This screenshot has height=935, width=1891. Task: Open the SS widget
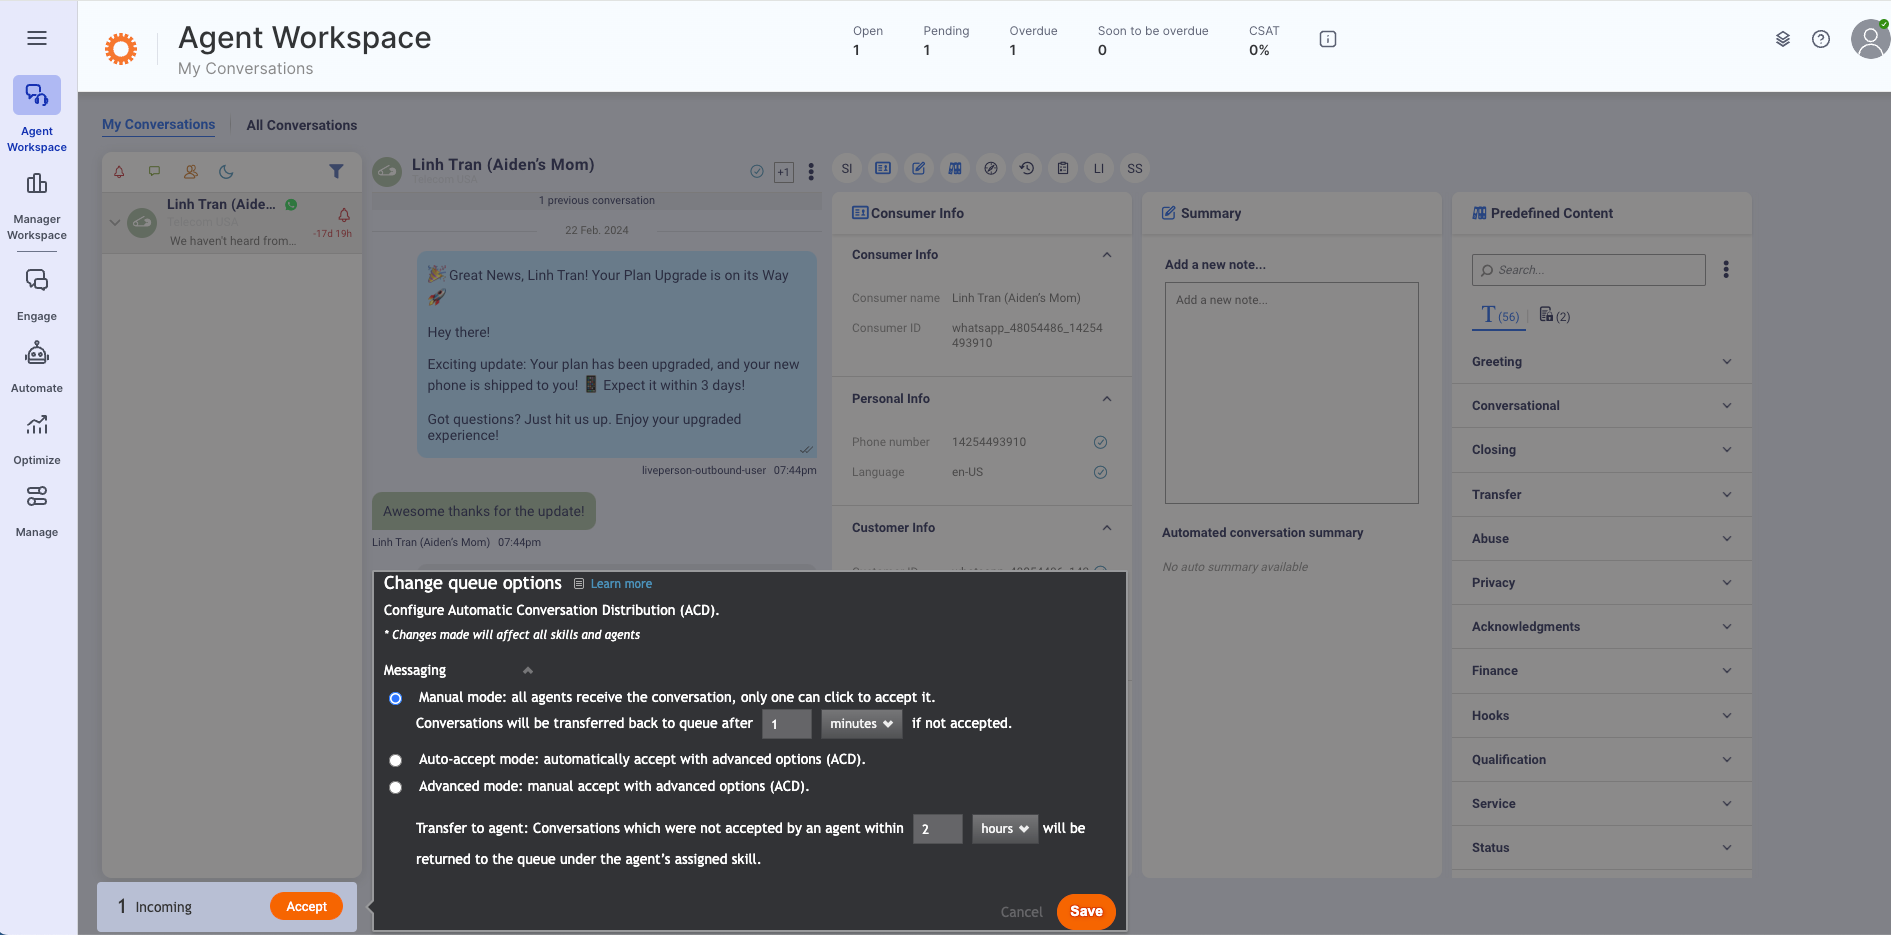coord(1135,168)
